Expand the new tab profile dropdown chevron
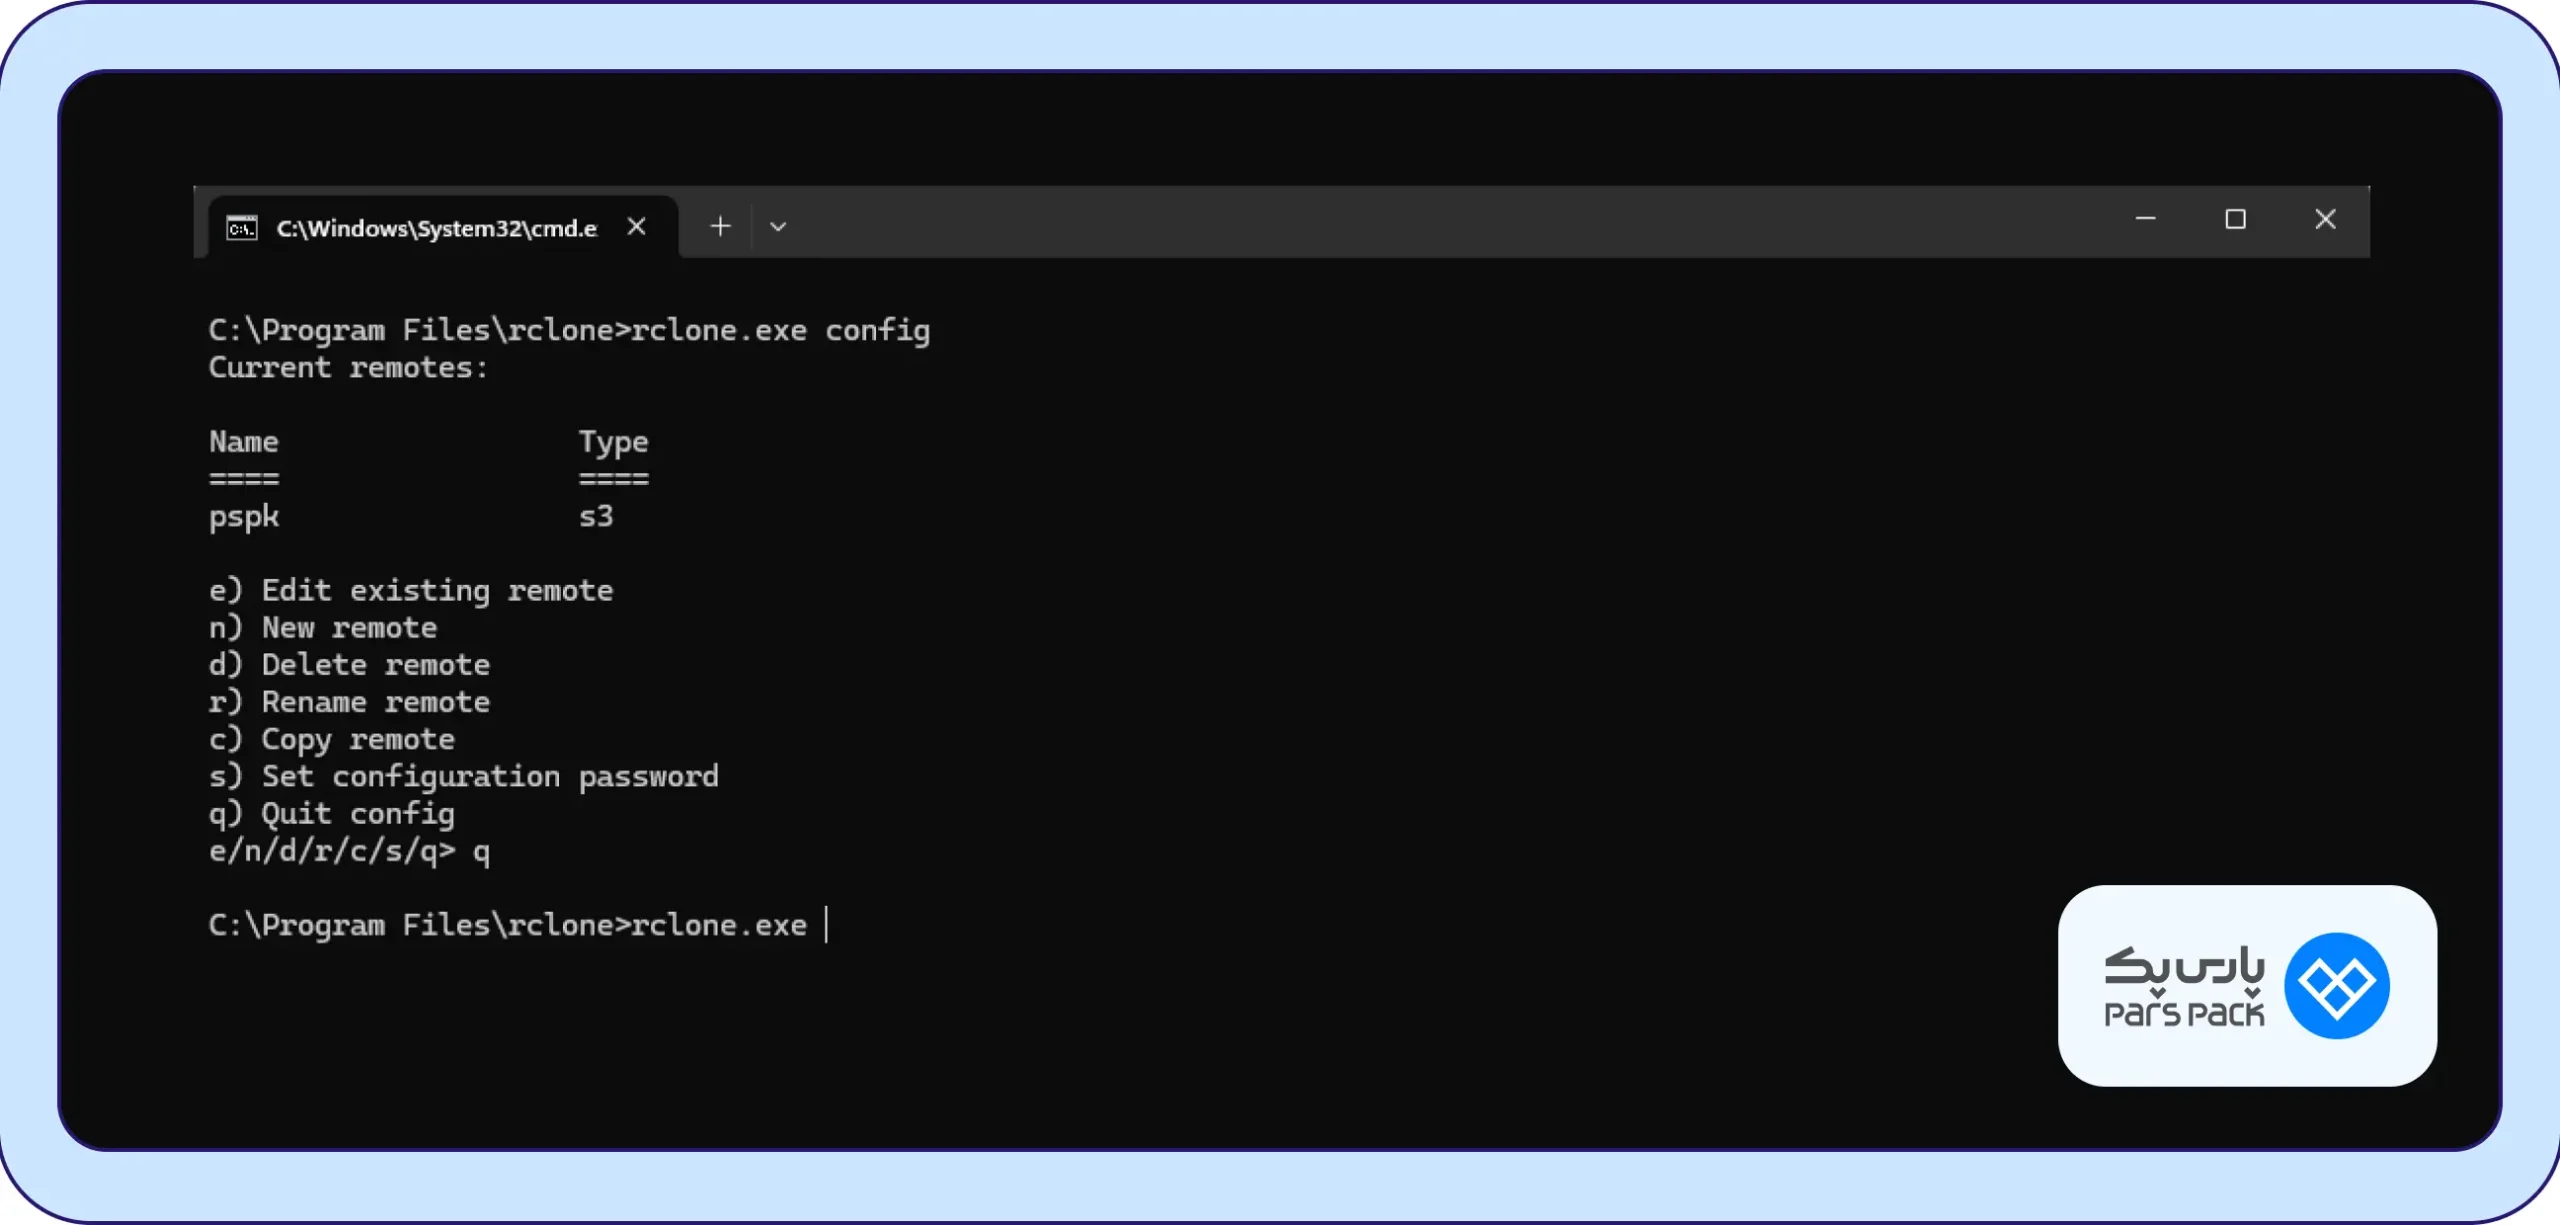This screenshot has width=2560, height=1225. point(778,227)
